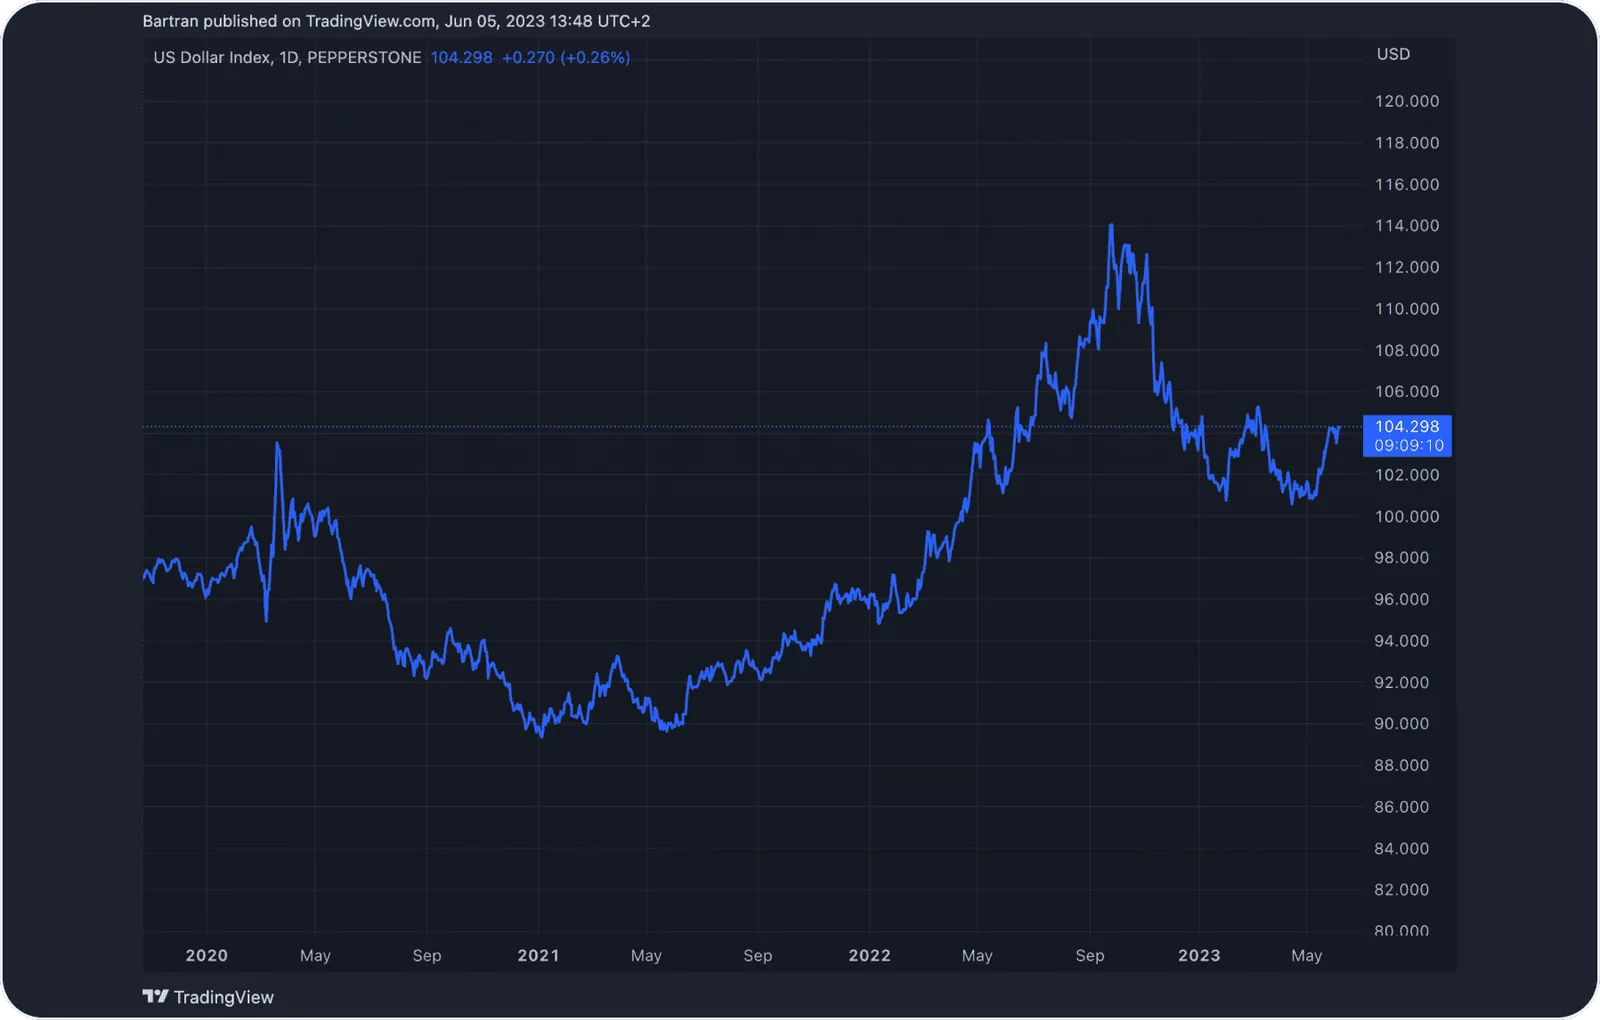Click the 92.000 price axis label
Viewport: 1600px width, 1020px height.
(x=1401, y=682)
